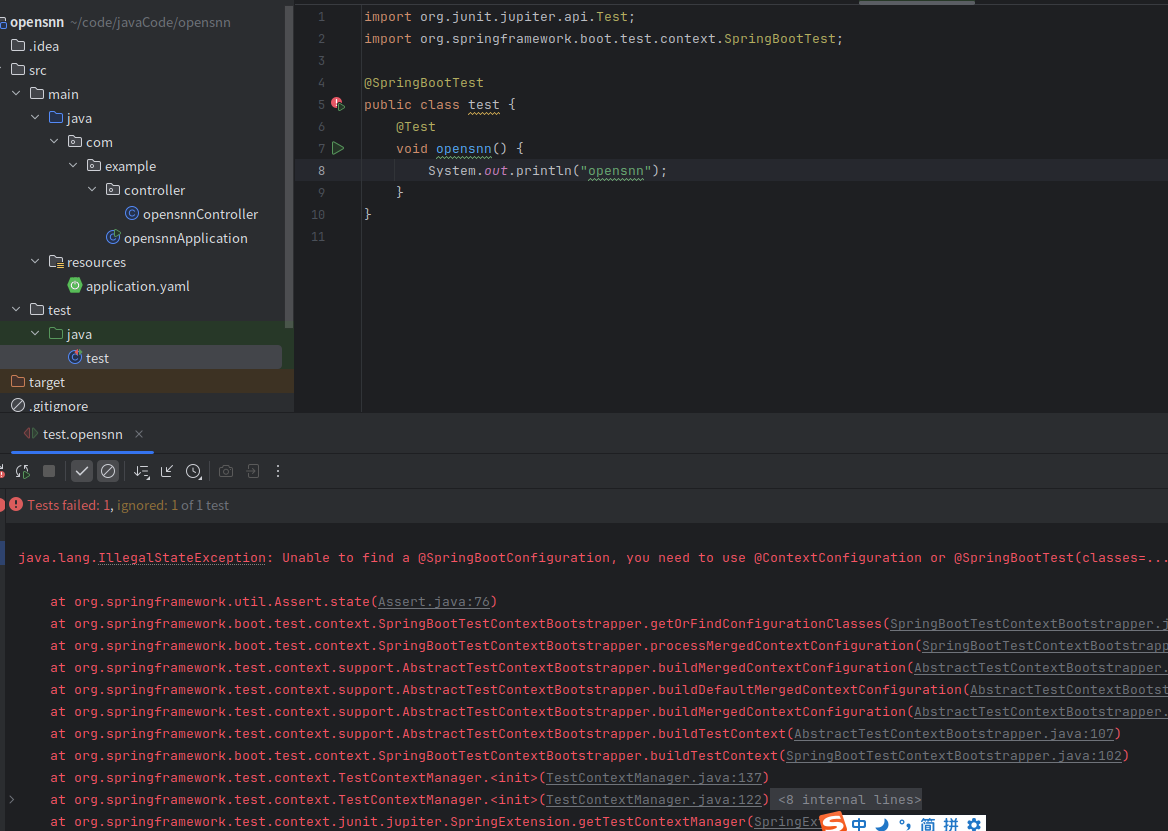Image resolution: width=1168 pixels, height=831 pixels.
Task: Toggle Show Passed tests checkmark
Action: (x=82, y=471)
